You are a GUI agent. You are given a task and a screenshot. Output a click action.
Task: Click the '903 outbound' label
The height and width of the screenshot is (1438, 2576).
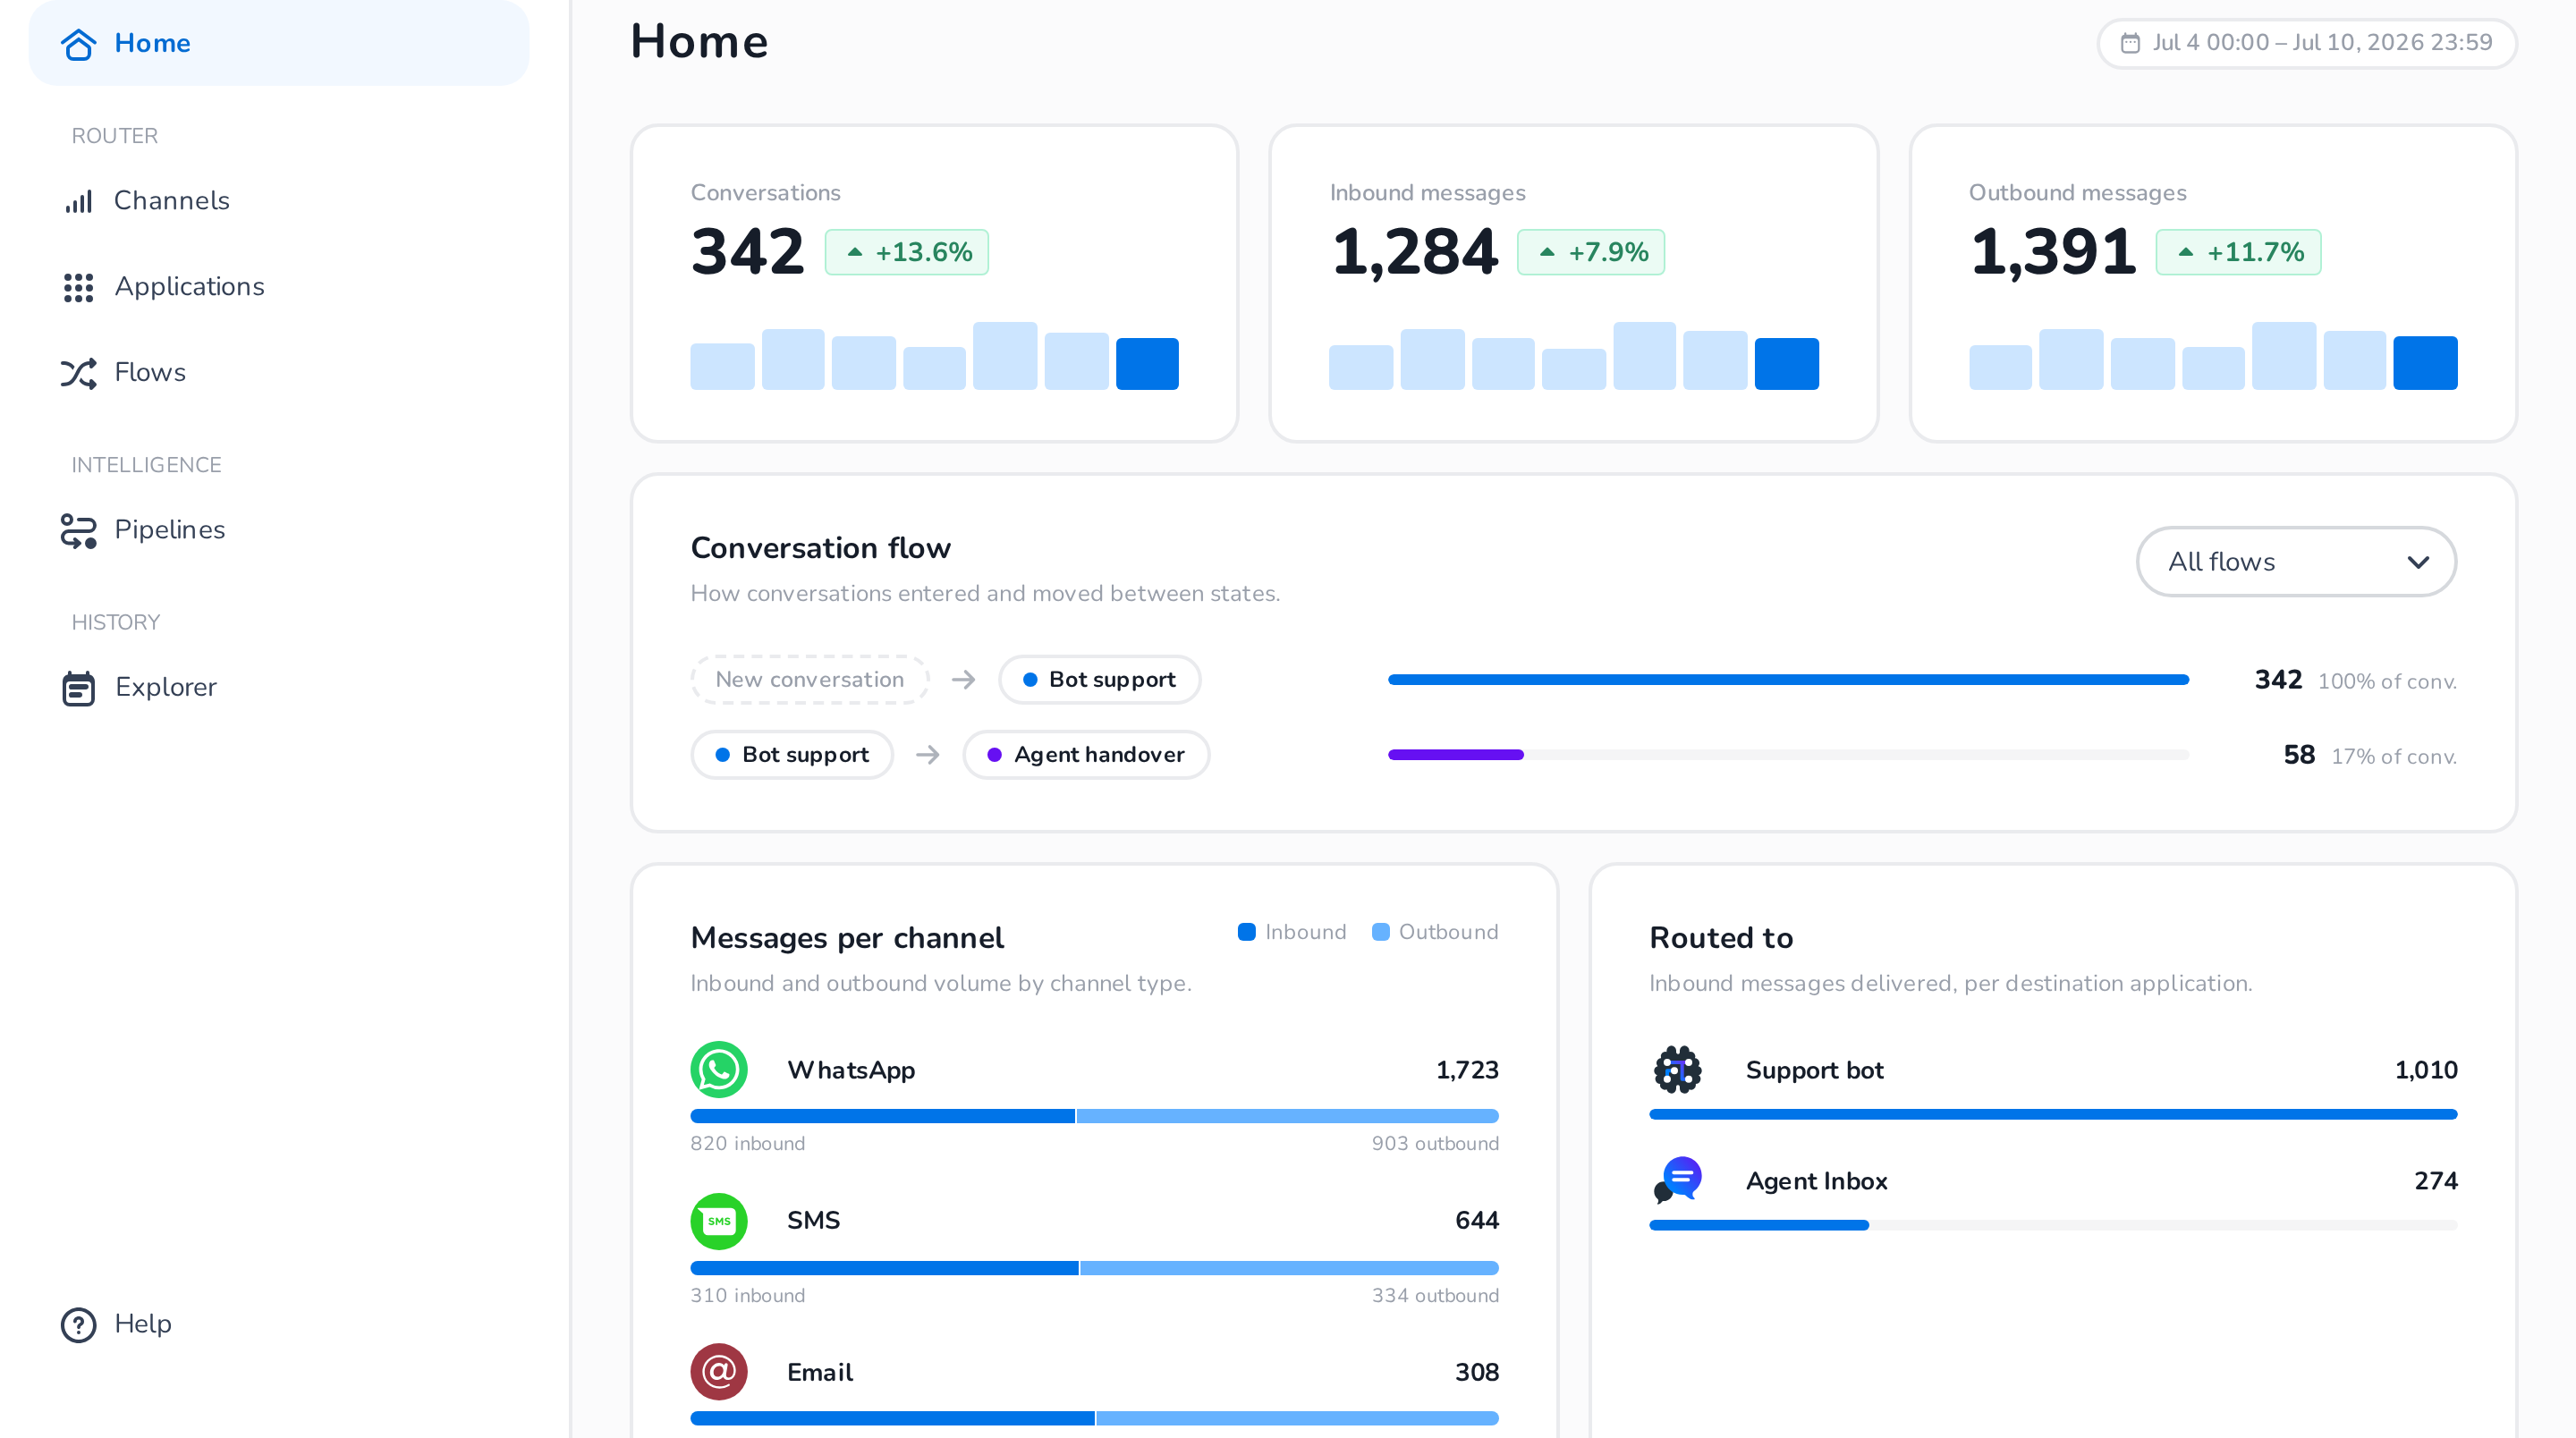pyautogui.click(x=1435, y=1144)
